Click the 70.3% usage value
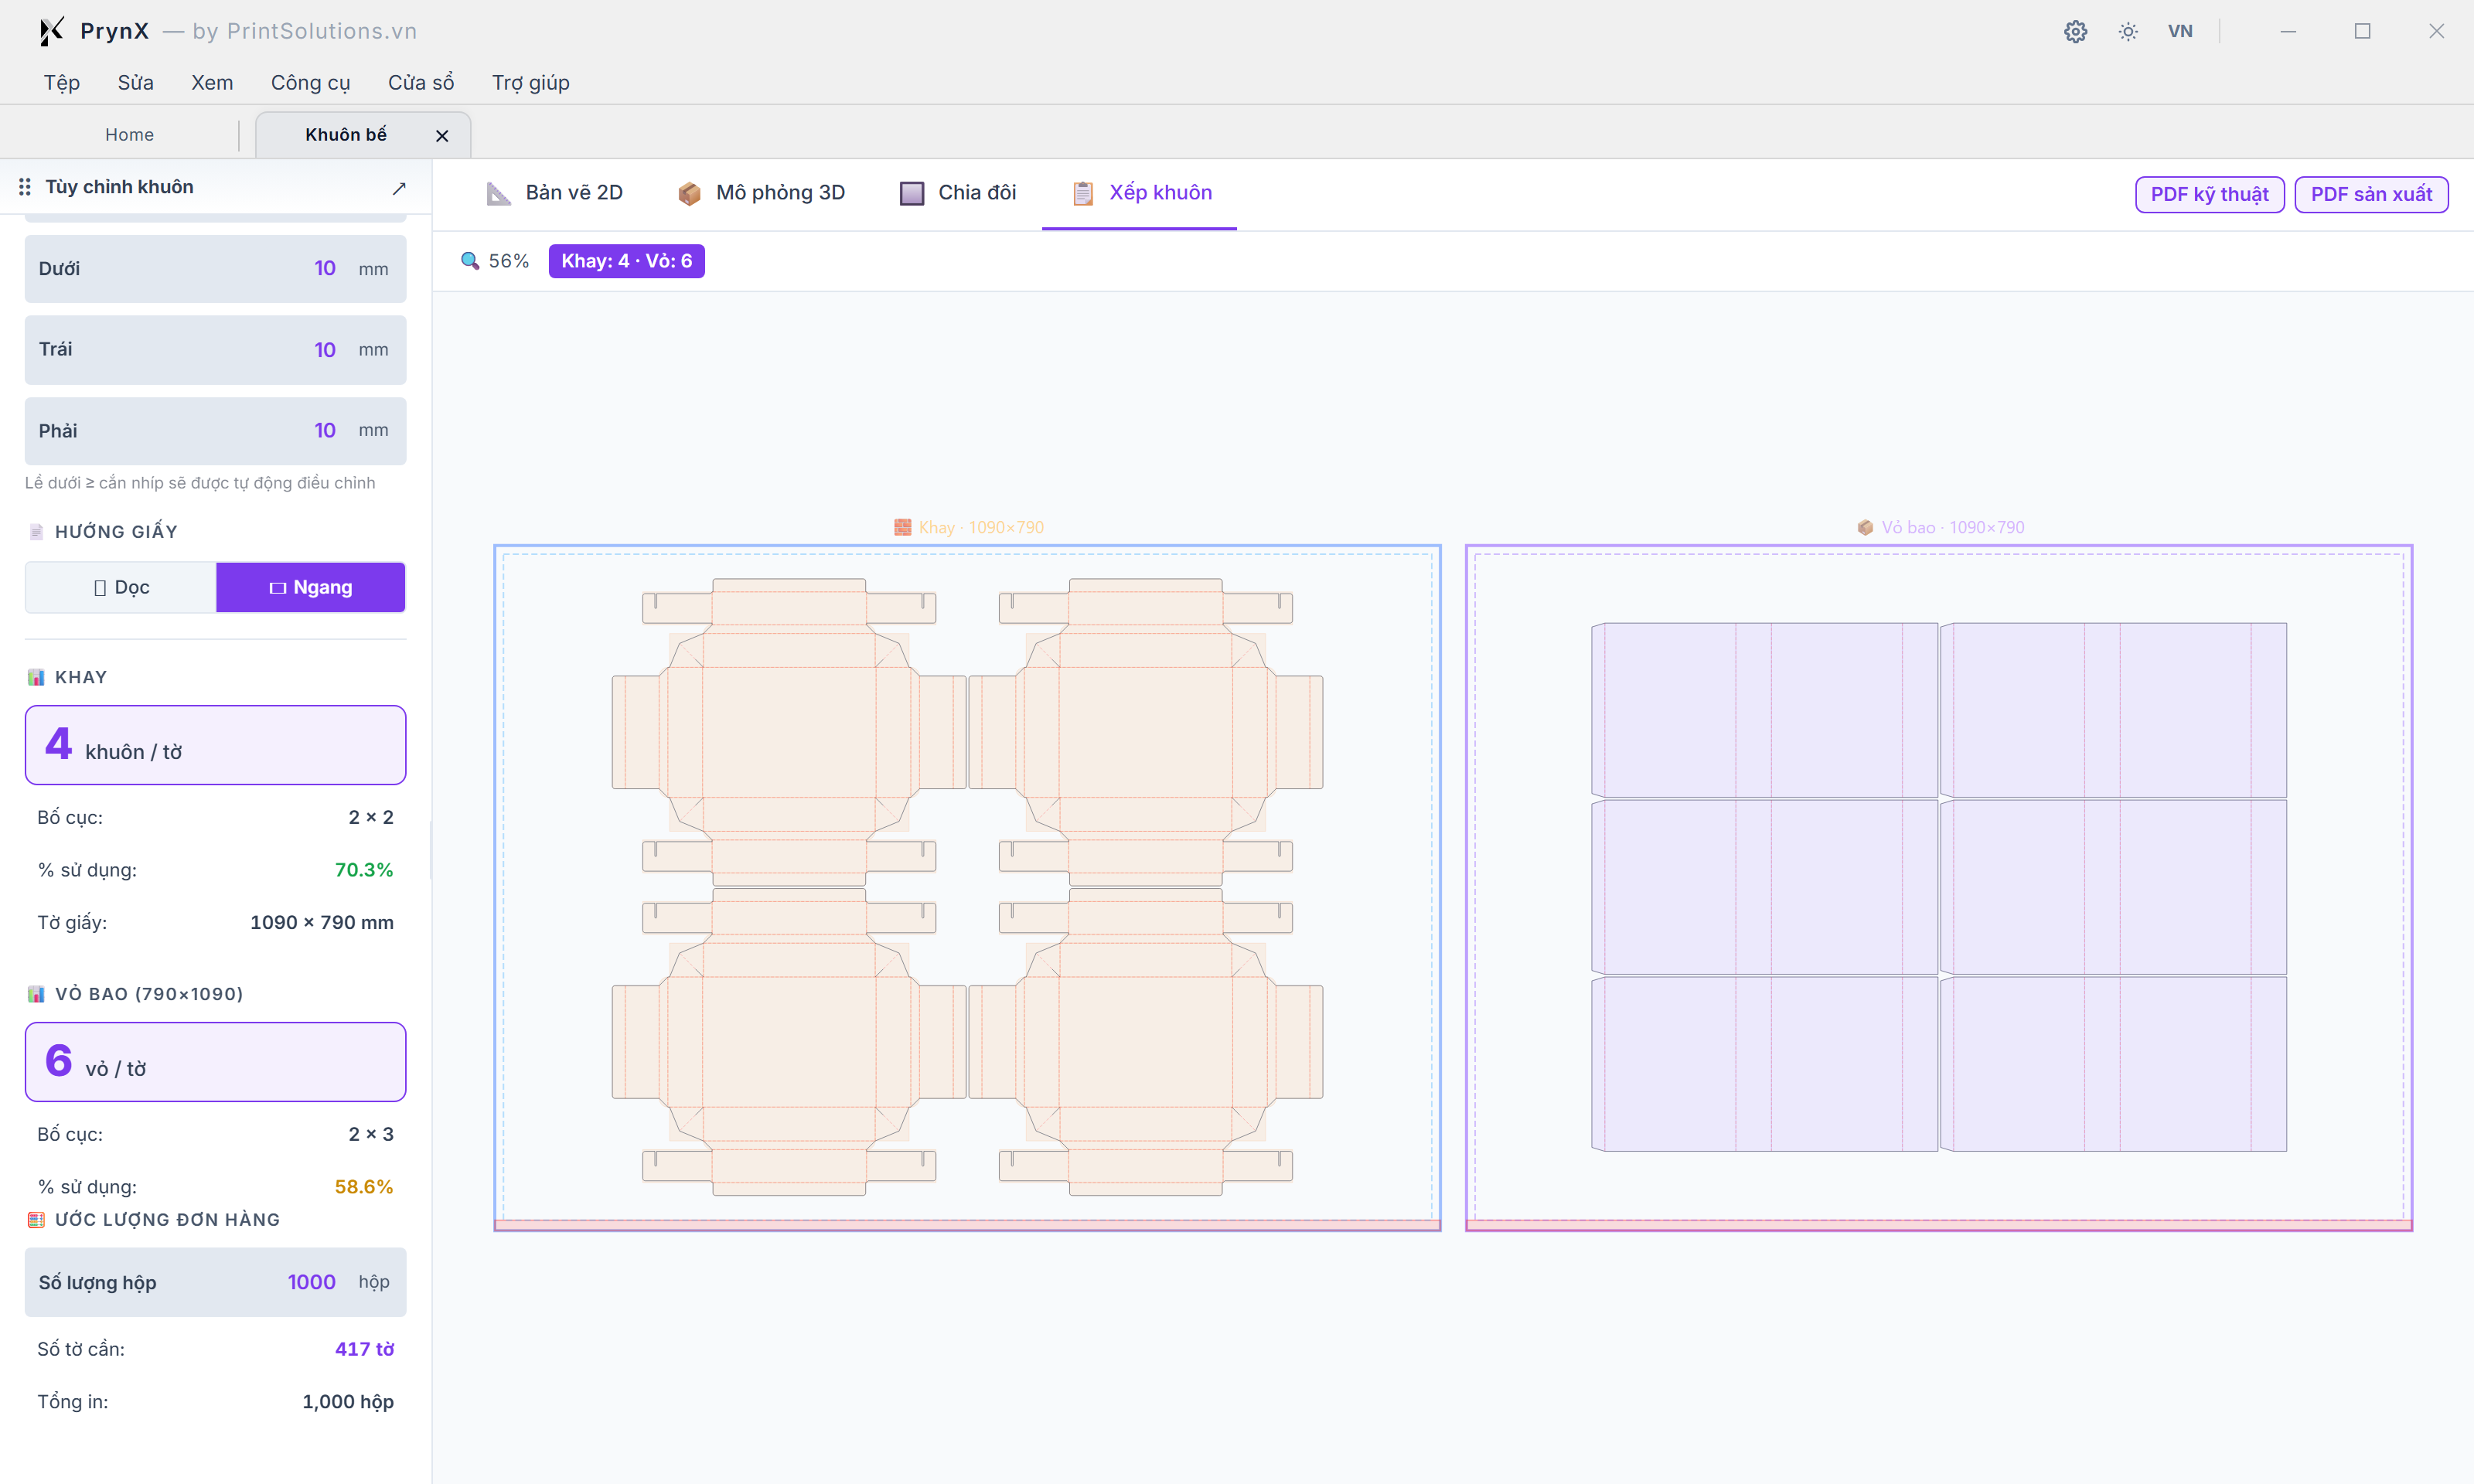The height and width of the screenshot is (1484, 2474). [x=364, y=870]
